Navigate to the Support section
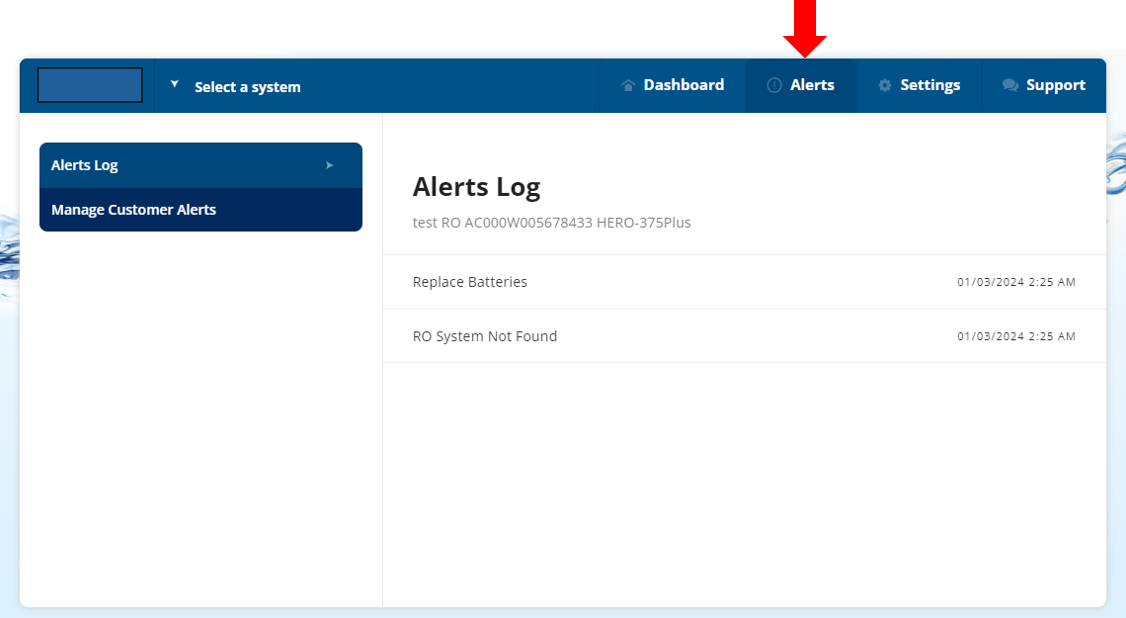 coord(1044,85)
